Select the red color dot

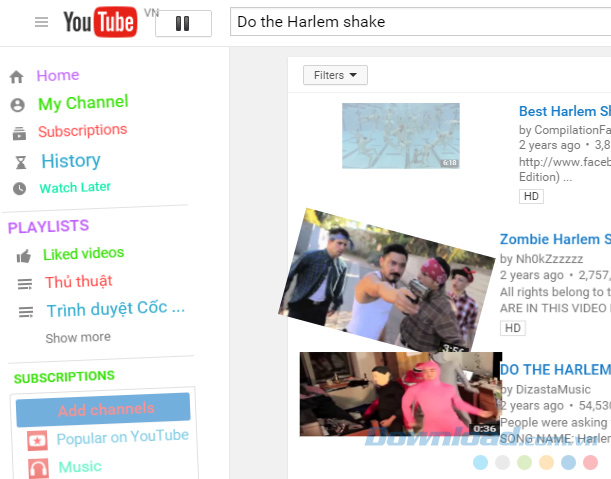tap(590, 462)
